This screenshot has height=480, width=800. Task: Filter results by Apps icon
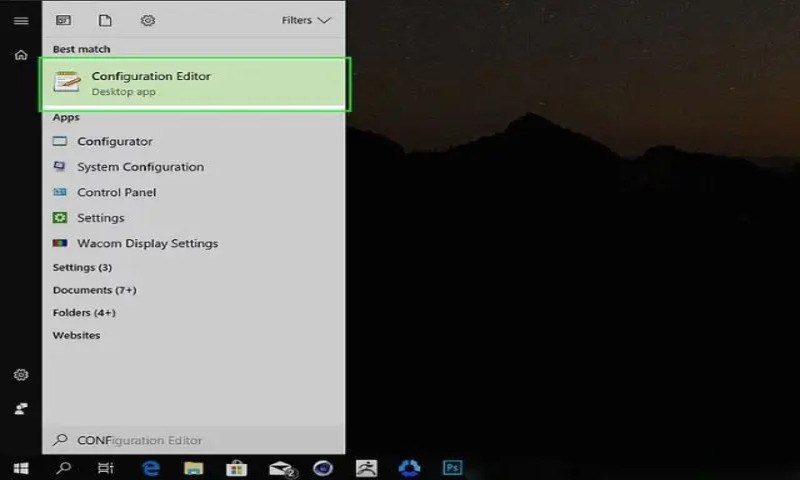(x=63, y=20)
